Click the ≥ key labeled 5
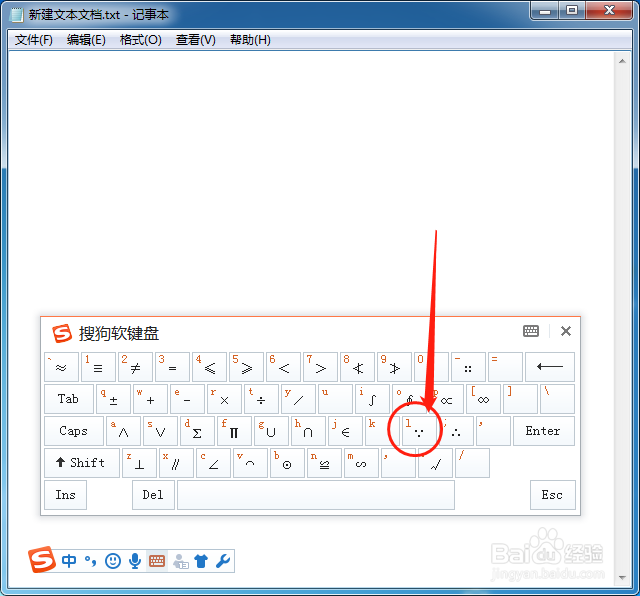Screen dimensions: 640x596 [x=246, y=367]
